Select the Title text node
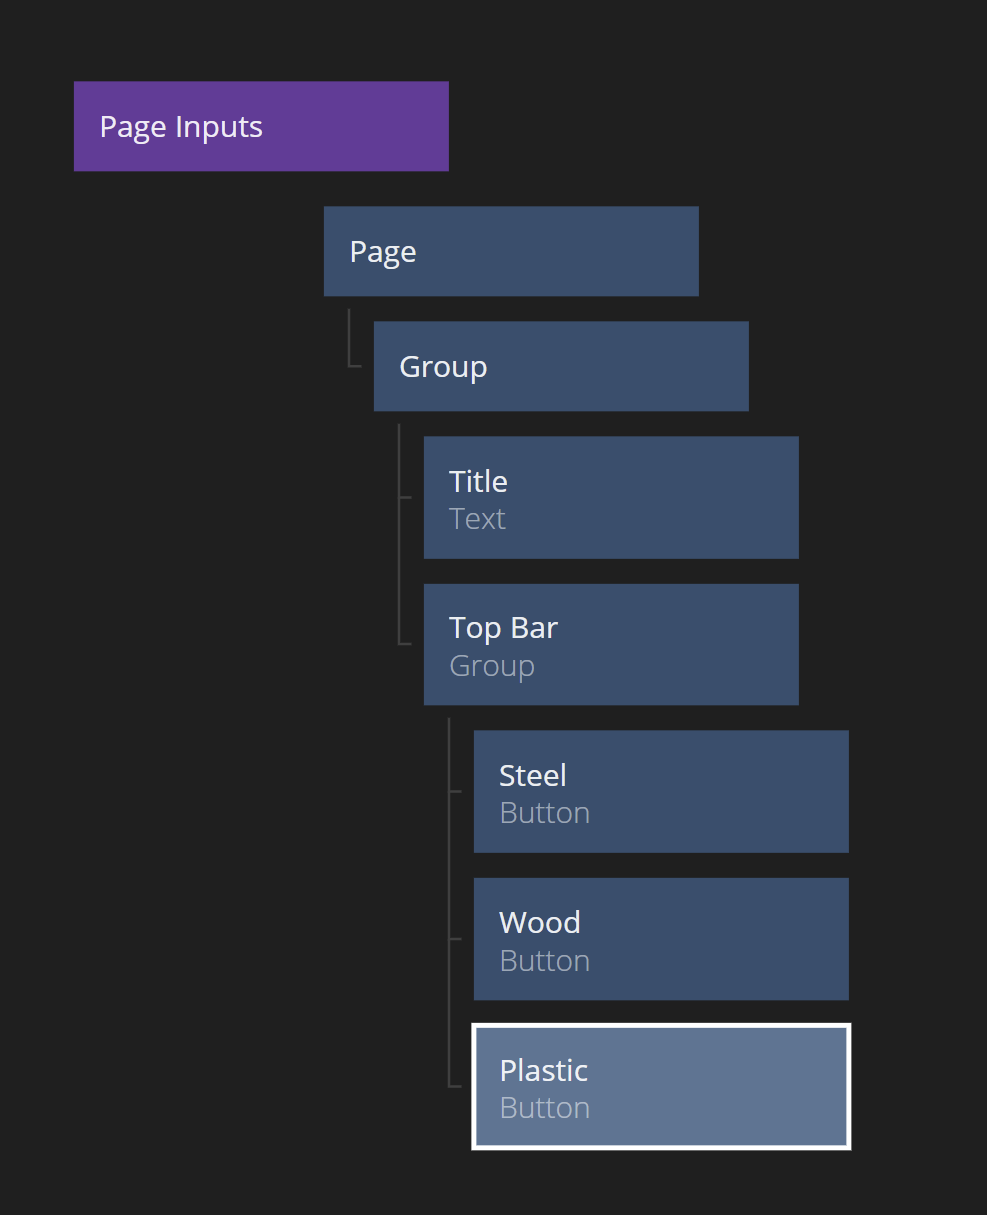 (610, 497)
